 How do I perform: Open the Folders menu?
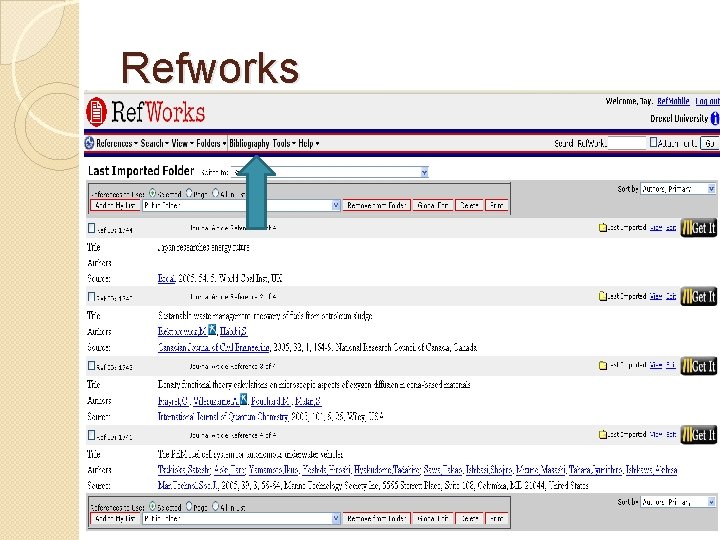coord(211,143)
